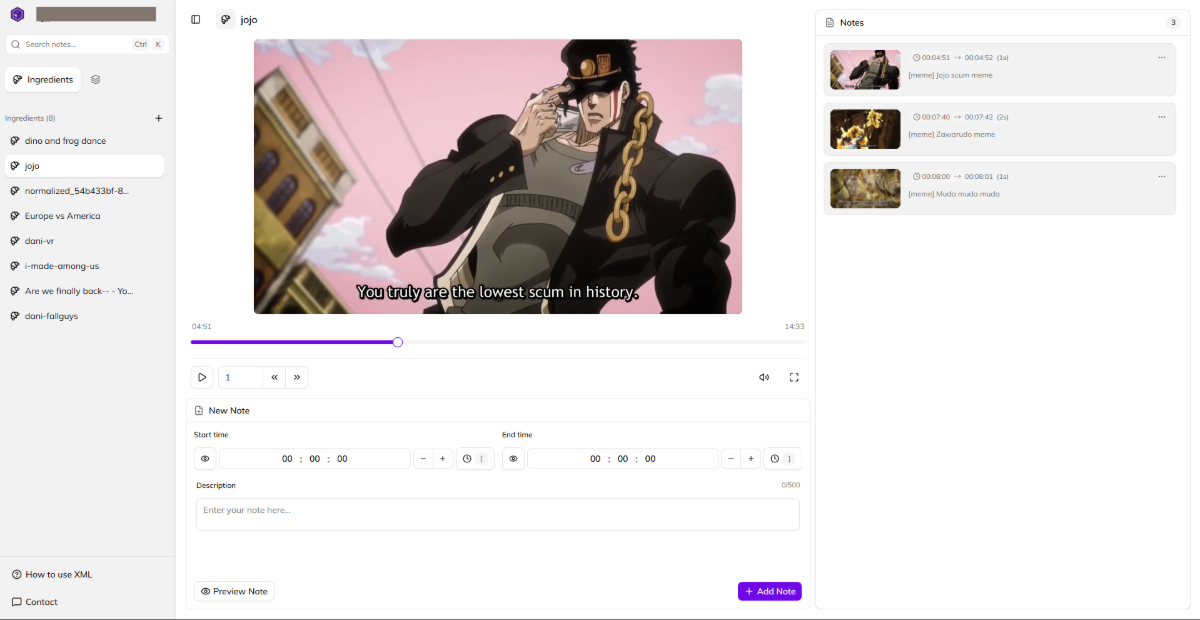
Task: Open 'dino and frog dance' ingredient
Action: click(x=82, y=141)
